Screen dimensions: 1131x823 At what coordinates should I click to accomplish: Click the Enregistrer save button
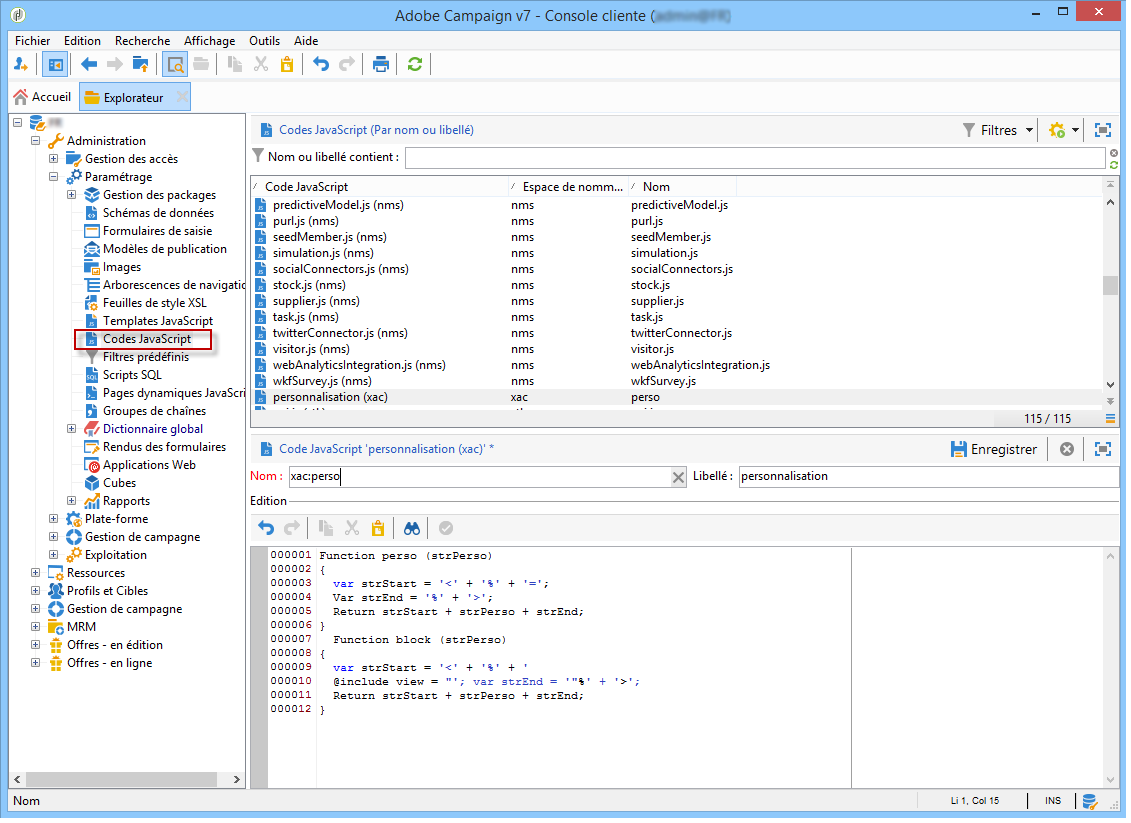pyautogui.click(x=994, y=449)
